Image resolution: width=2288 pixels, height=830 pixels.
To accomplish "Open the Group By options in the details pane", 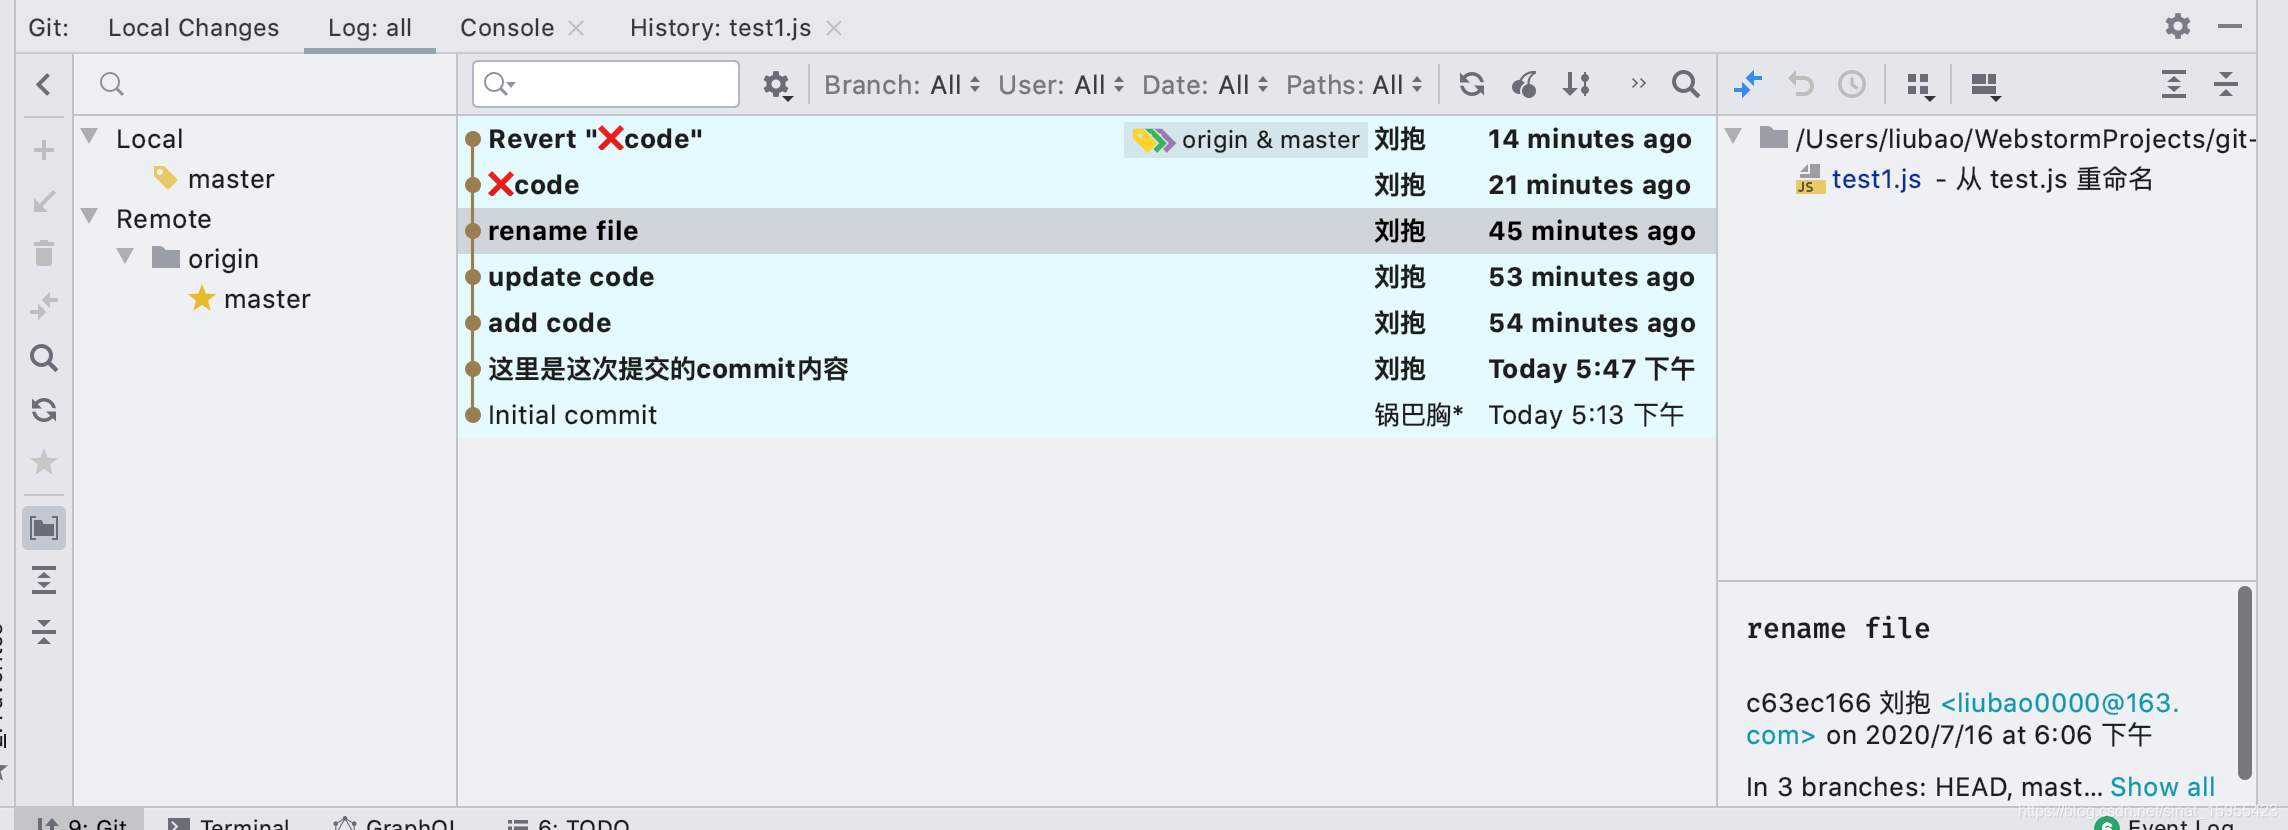I will point(1920,86).
